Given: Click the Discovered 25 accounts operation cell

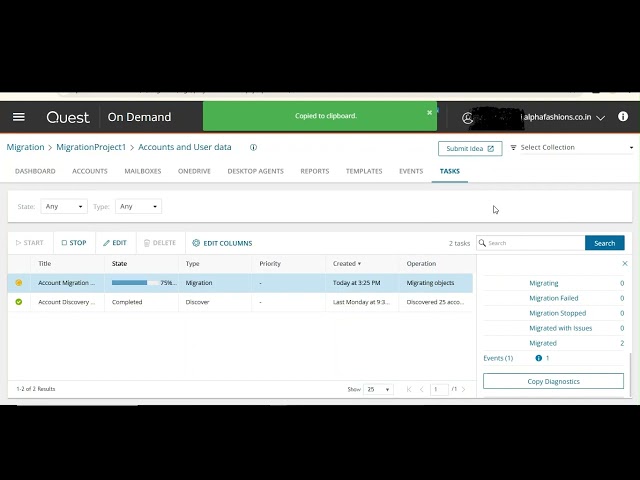Looking at the screenshot, I should [x=435, y=302].
